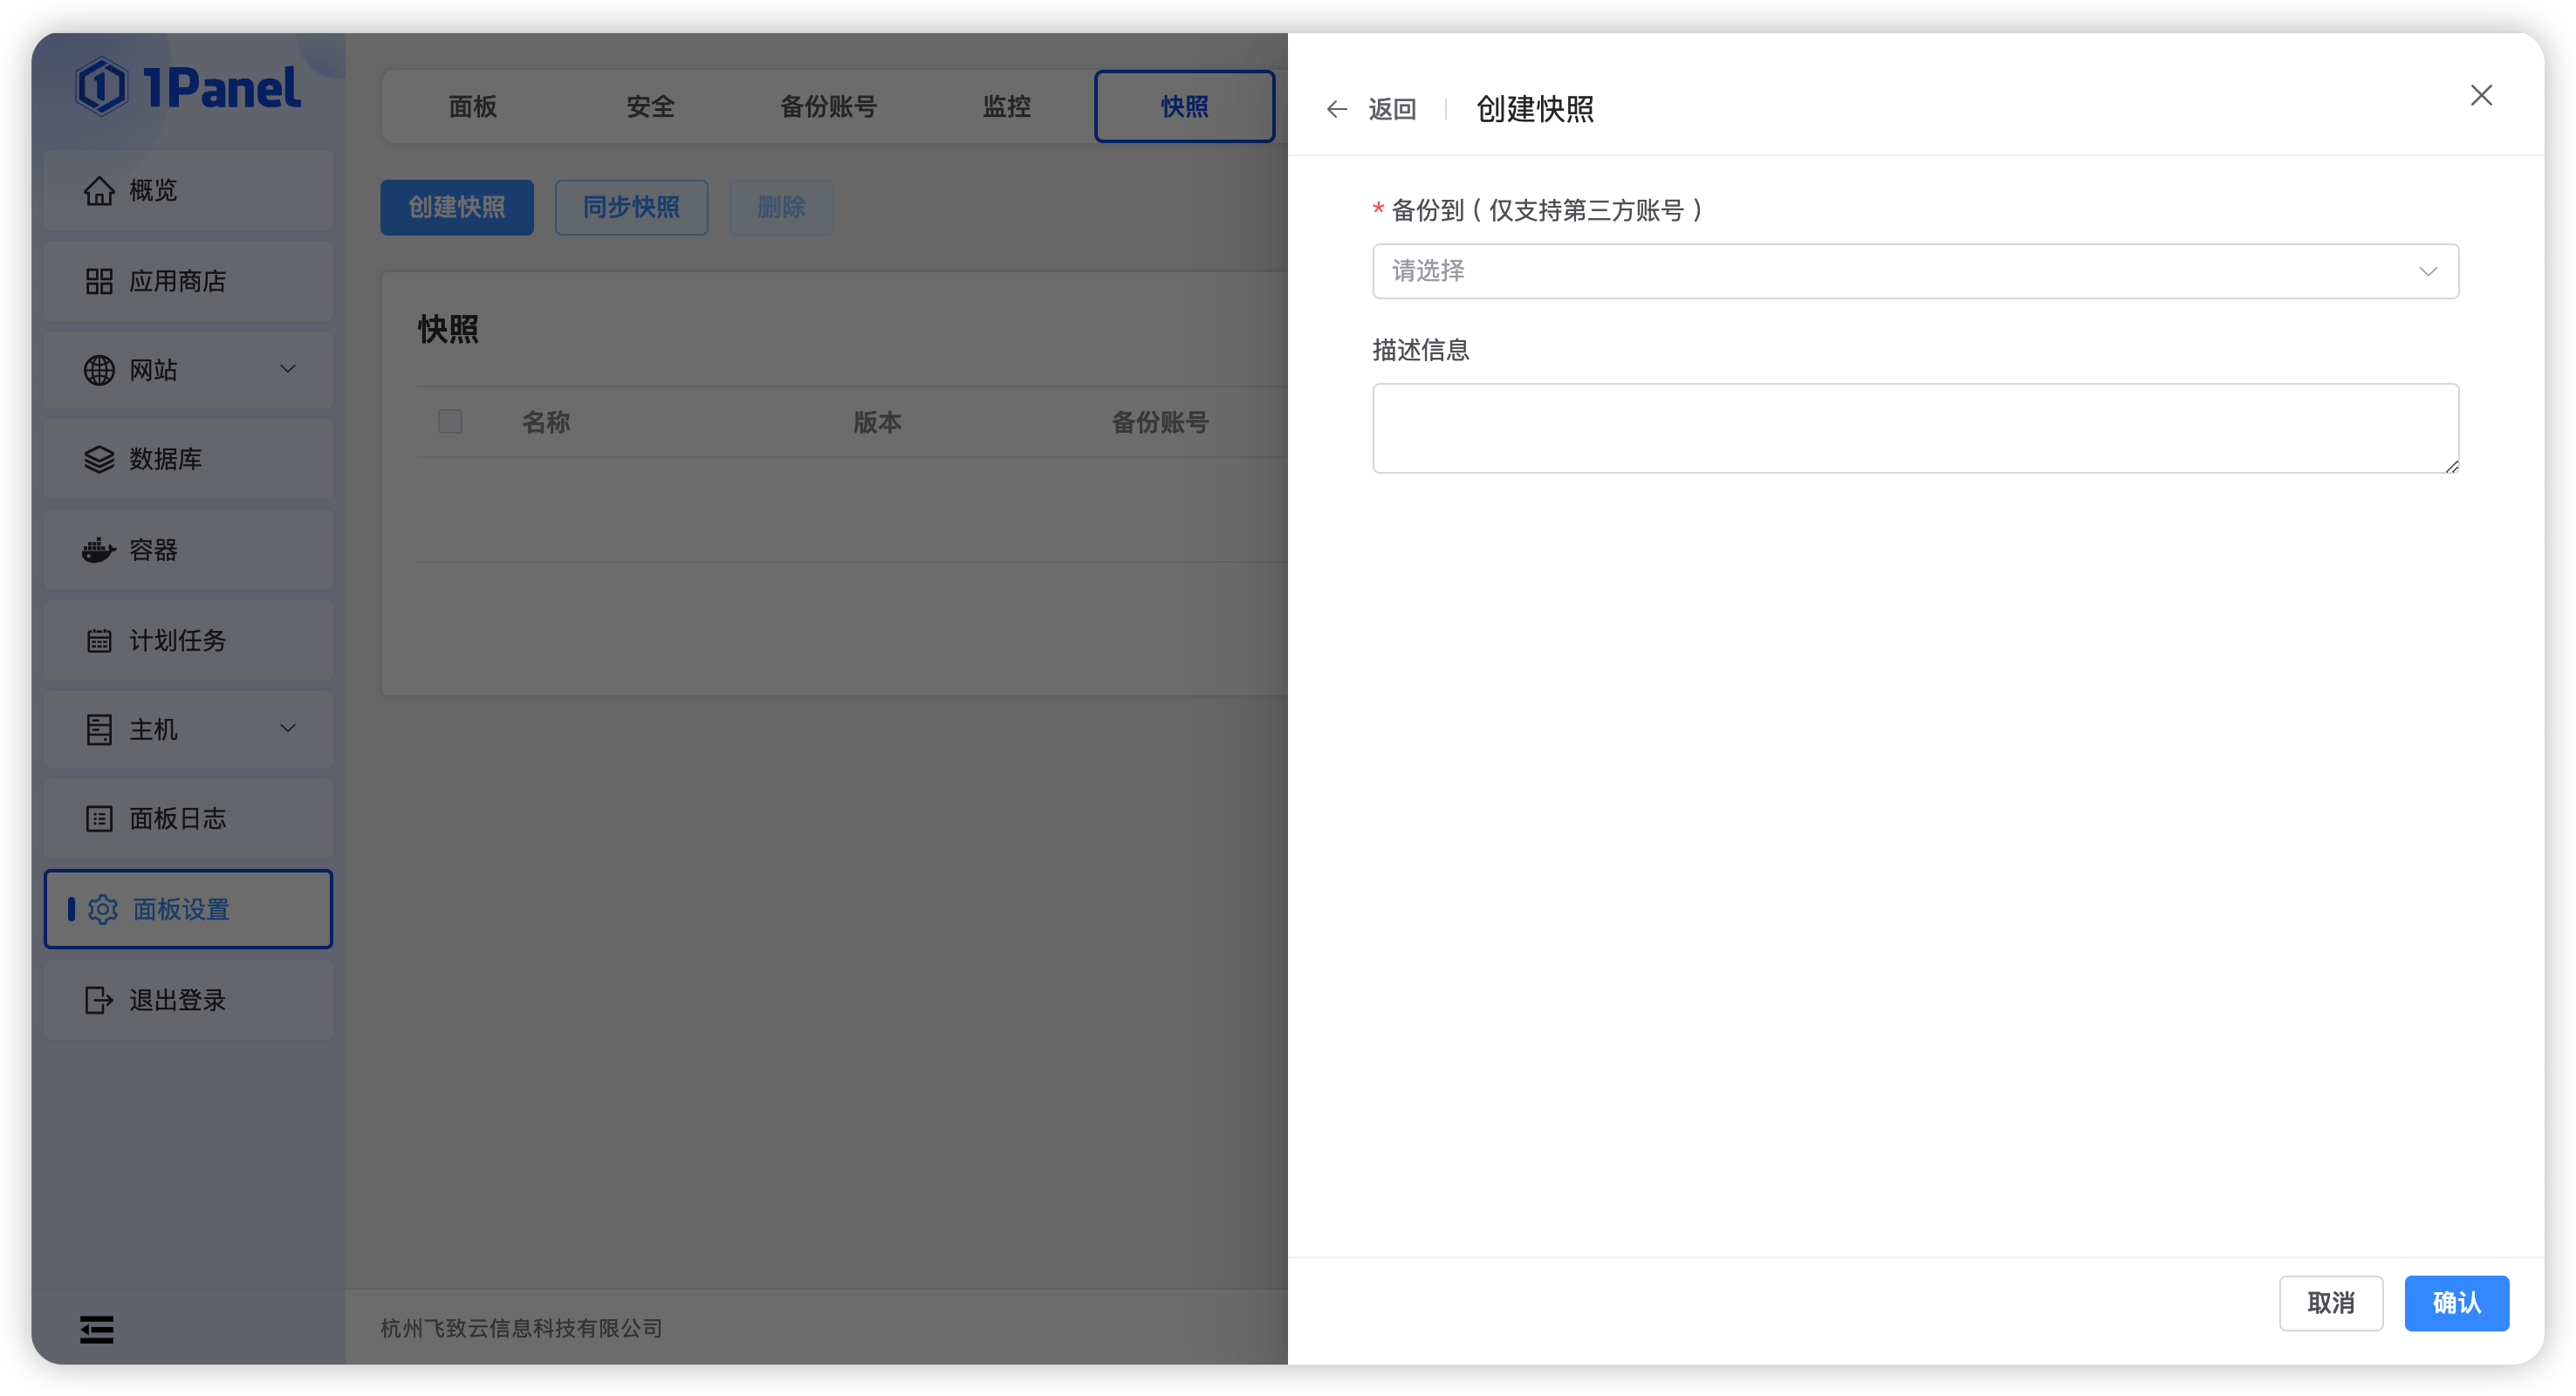
Task: Close the create snapshot drawer
Action: [x=2482, y=95]
